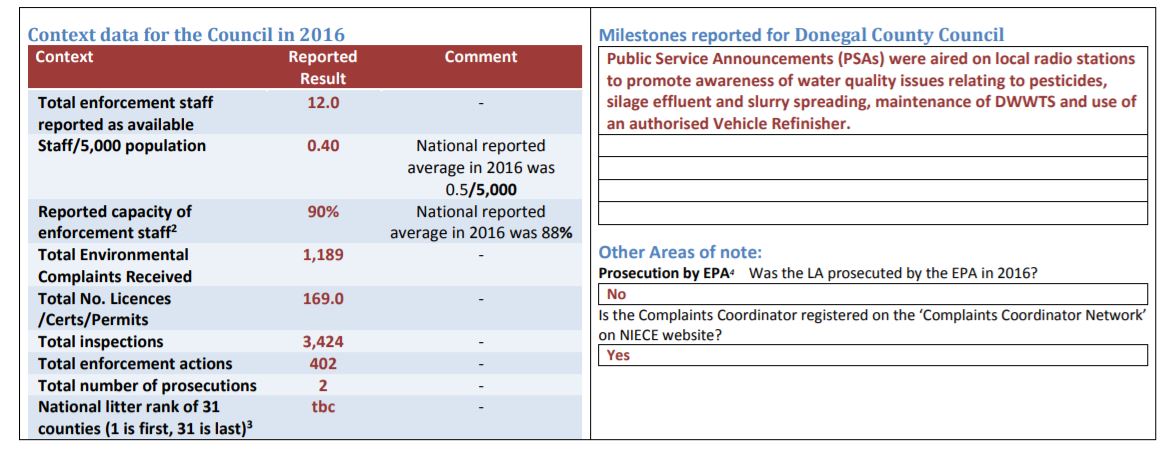The image size is (1168, 458).
Task: Click the 1,189 complaints received value
Action: [323, 255]
